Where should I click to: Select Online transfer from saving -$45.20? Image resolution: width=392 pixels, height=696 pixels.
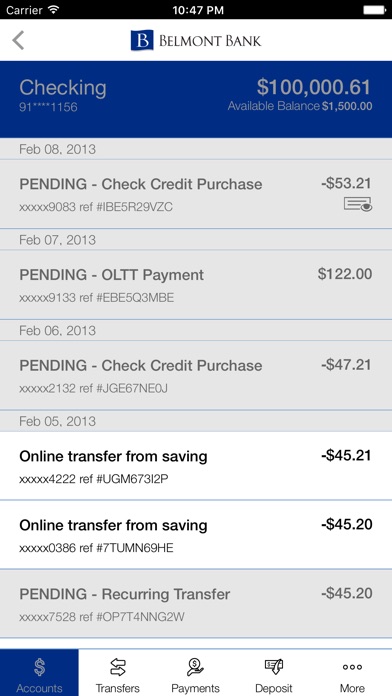click(x=196, y=535)
